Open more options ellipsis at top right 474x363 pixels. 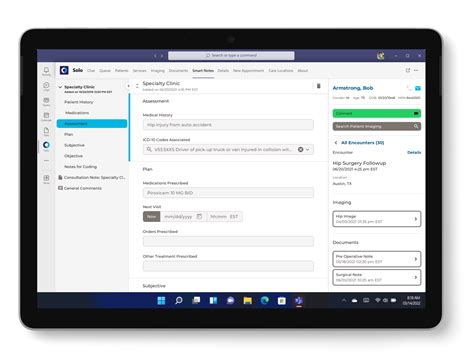point(416,70)
